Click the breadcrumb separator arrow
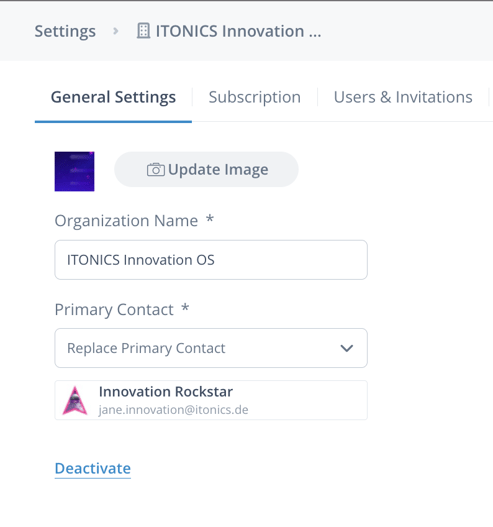 116,31
